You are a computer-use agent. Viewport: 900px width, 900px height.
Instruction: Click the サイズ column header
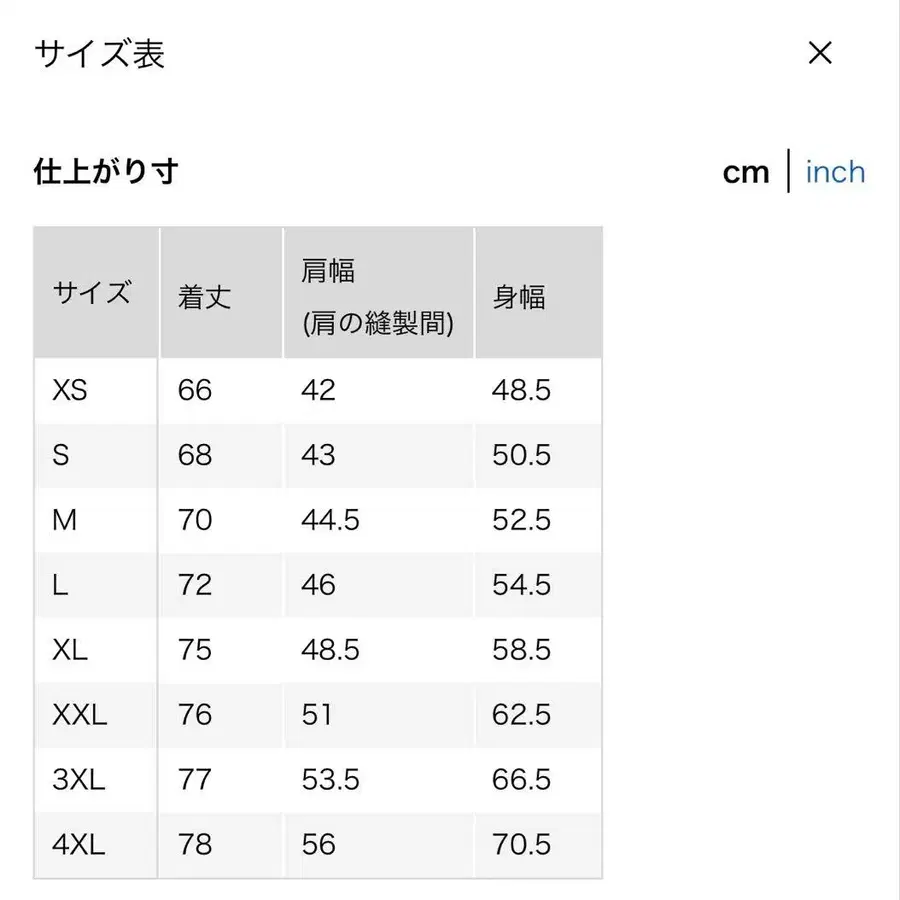[90, 292]
